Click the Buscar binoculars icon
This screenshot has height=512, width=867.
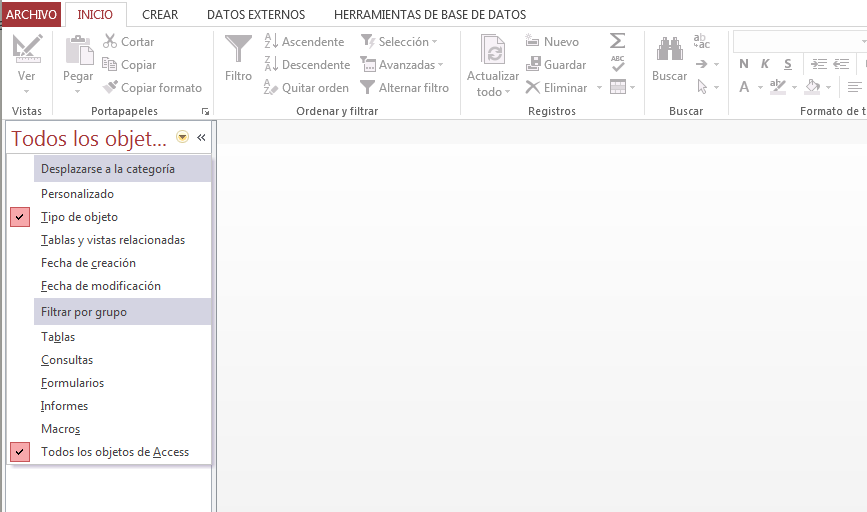click(x=669, y=50)
